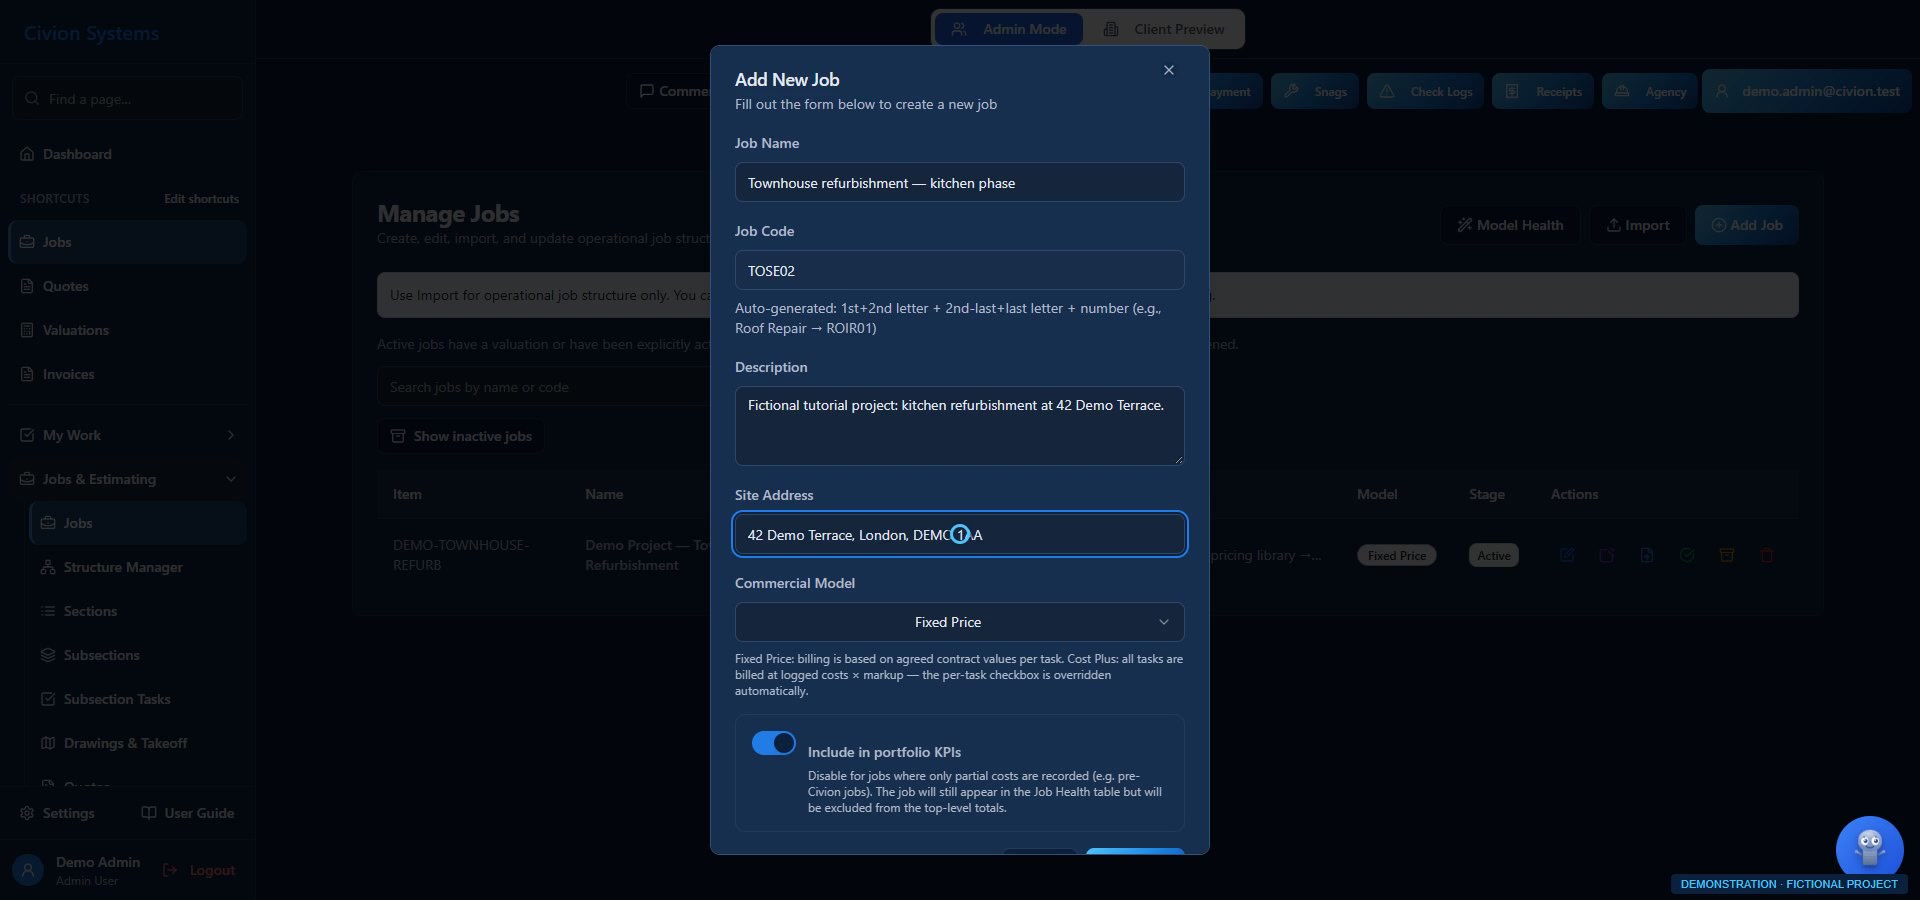Open the Invoices shortcut in the sidebar
This screenshot has height=900, width=1920.
click(128, 374)
